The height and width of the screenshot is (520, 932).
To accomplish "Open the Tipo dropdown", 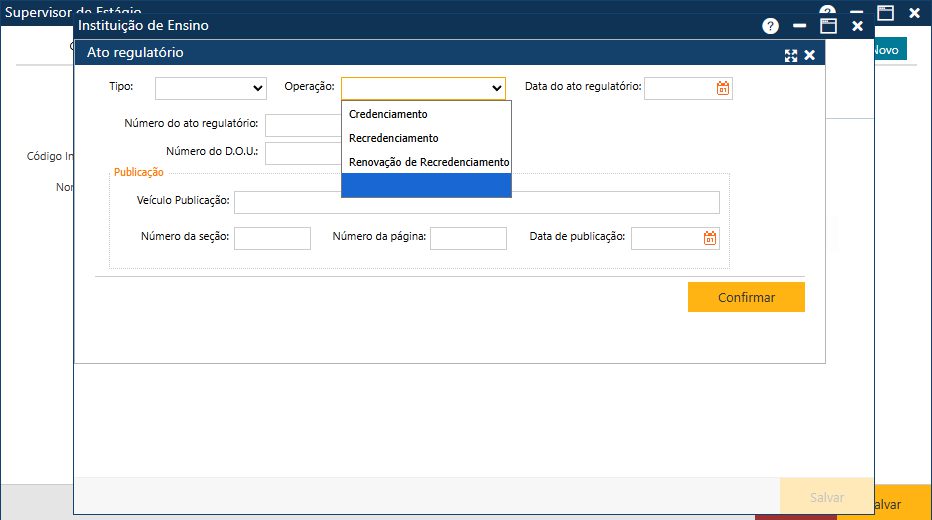I will (210, 89).
